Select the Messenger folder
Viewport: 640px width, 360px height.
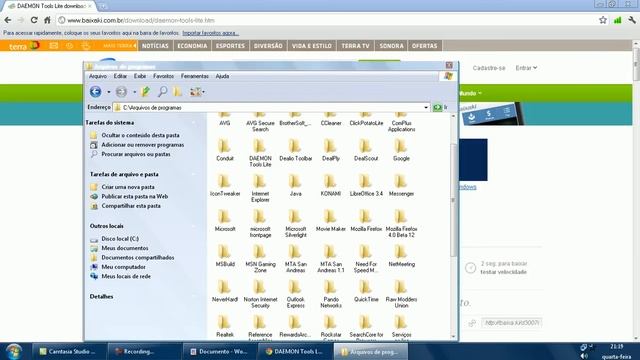(401, 186)
